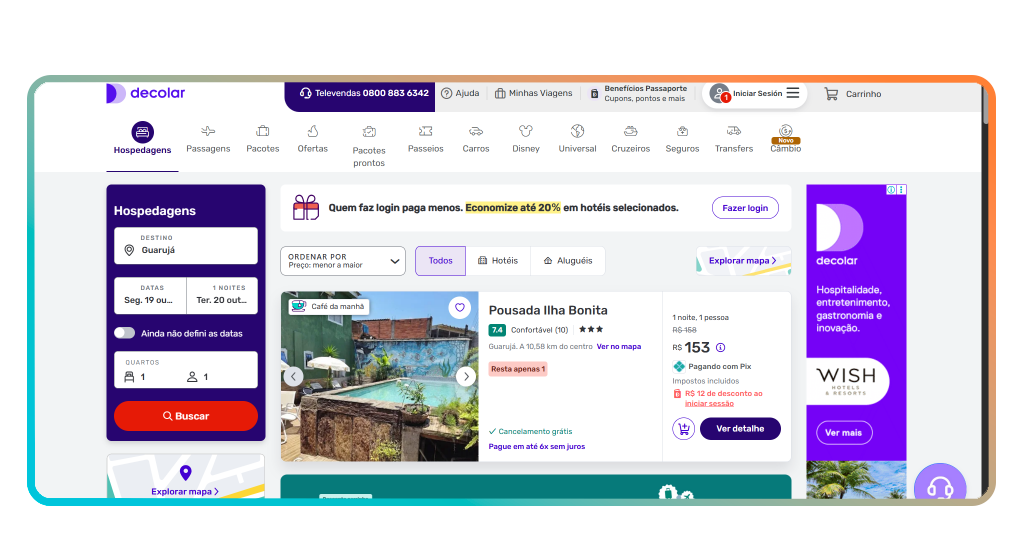Click Pague em até 6x sem juros

(x=537, y=447)
